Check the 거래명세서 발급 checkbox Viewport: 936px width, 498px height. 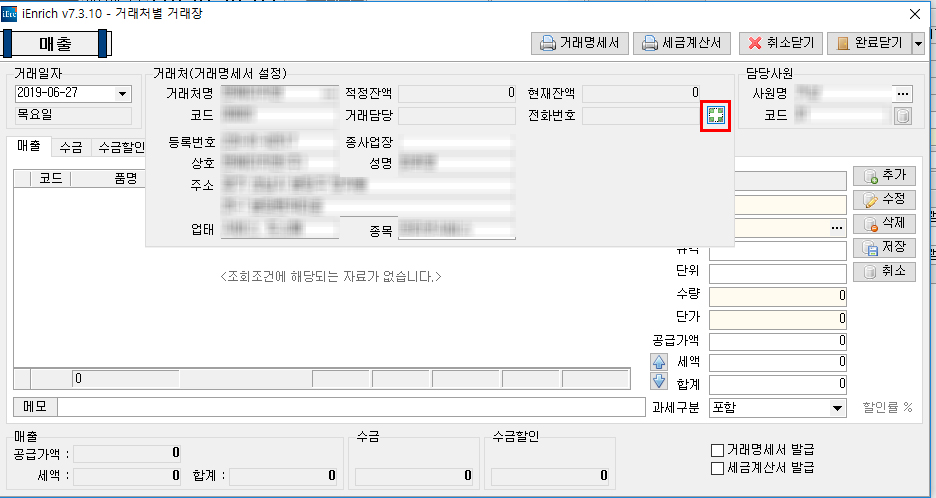pos(716,449)
